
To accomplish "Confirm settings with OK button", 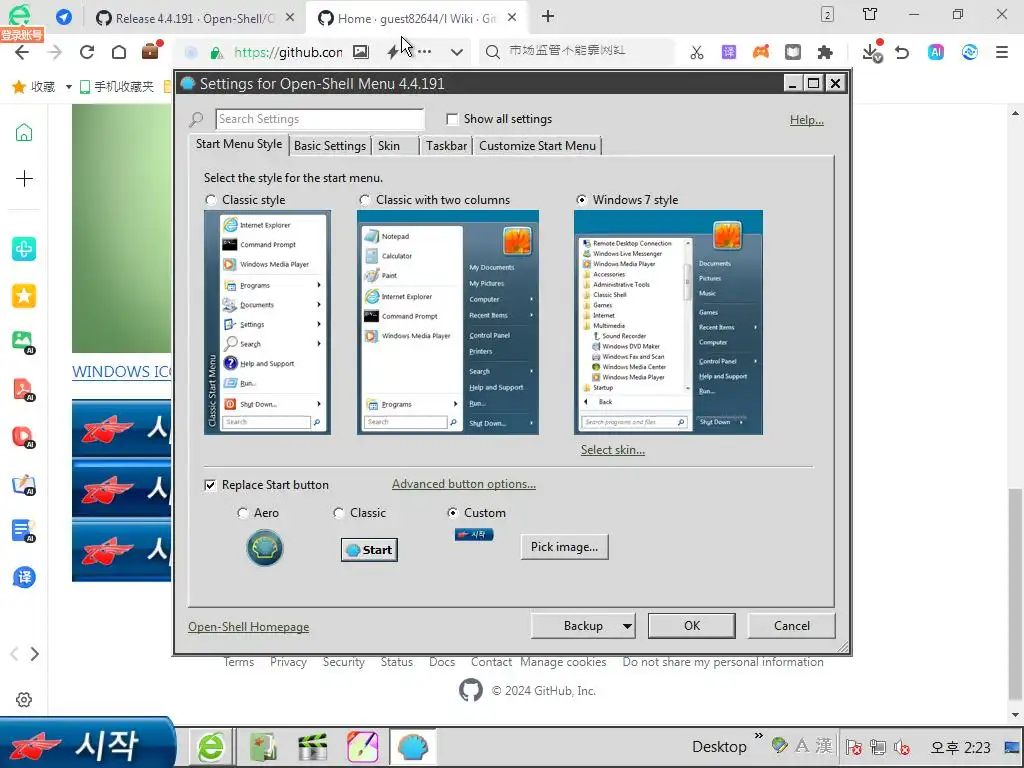I will coord(692,626).
